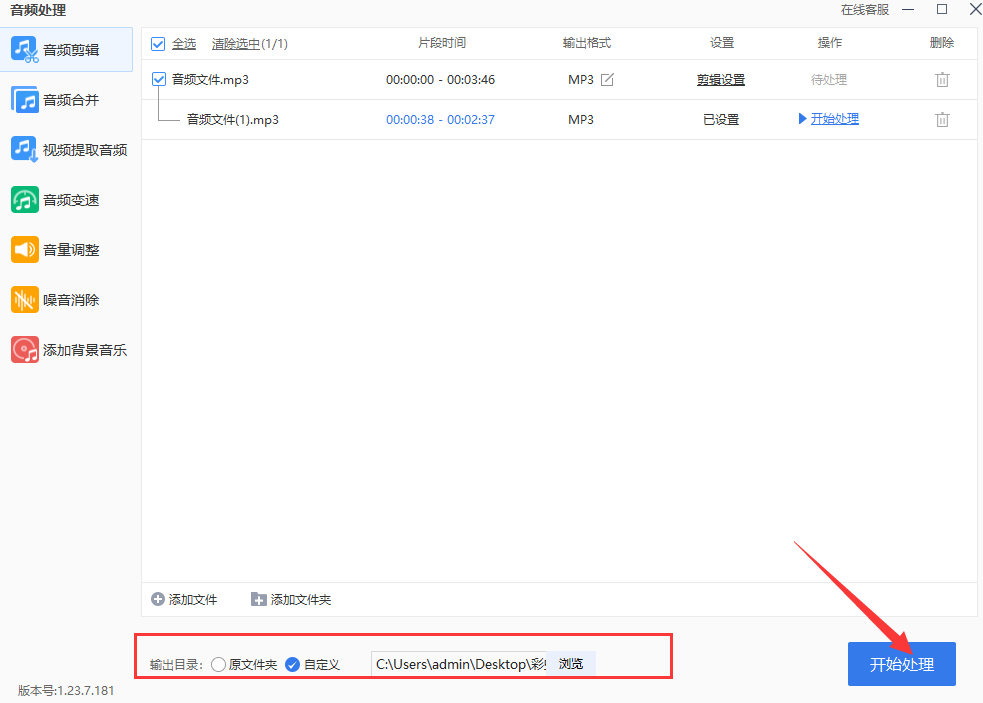The width and height of the screenshot is (983, 703).
Task: Toggle the 全选 select-all checkbox
Action: pyautogui.click(x=158, y=44)
